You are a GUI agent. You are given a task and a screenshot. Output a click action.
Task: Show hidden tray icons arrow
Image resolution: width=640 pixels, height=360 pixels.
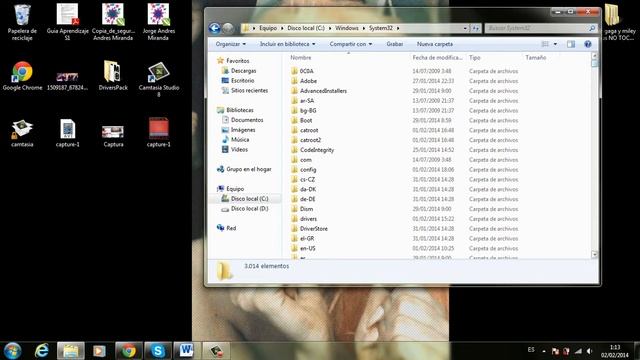[544, 351]
